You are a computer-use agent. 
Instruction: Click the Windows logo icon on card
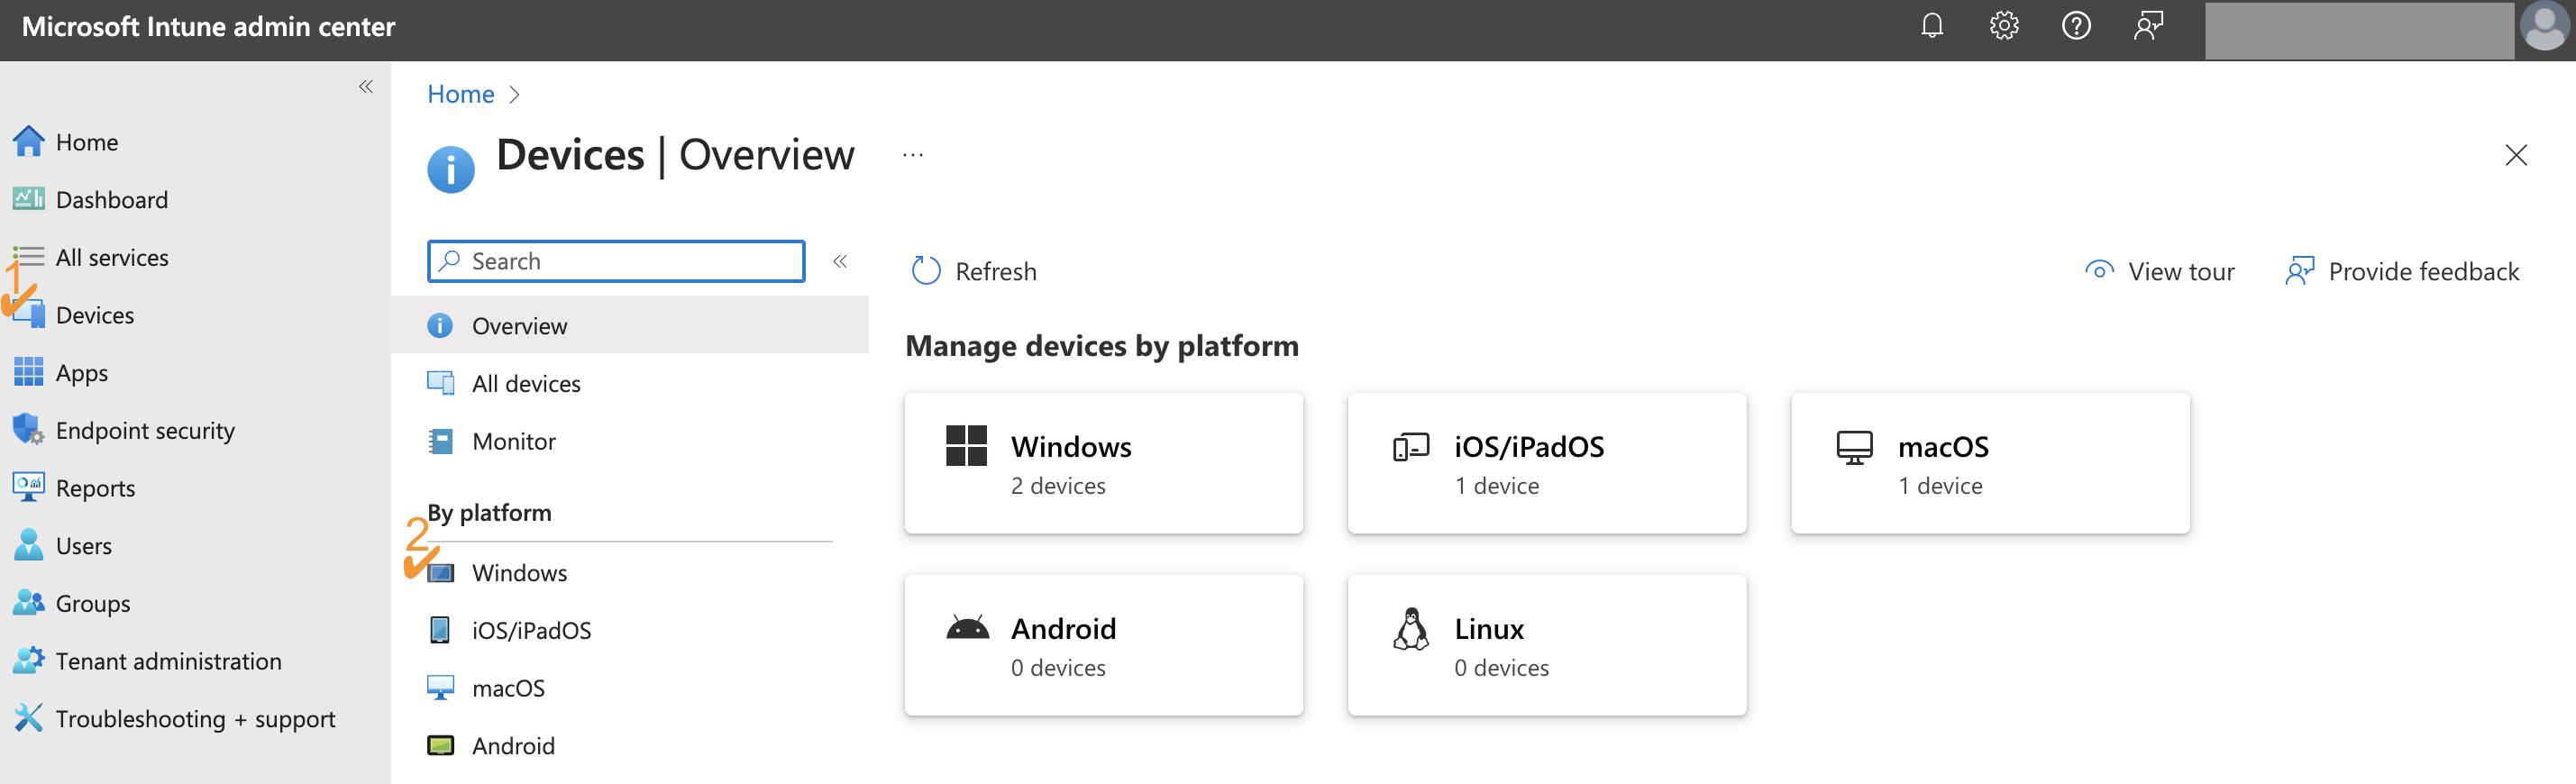[x=967, y=446]
